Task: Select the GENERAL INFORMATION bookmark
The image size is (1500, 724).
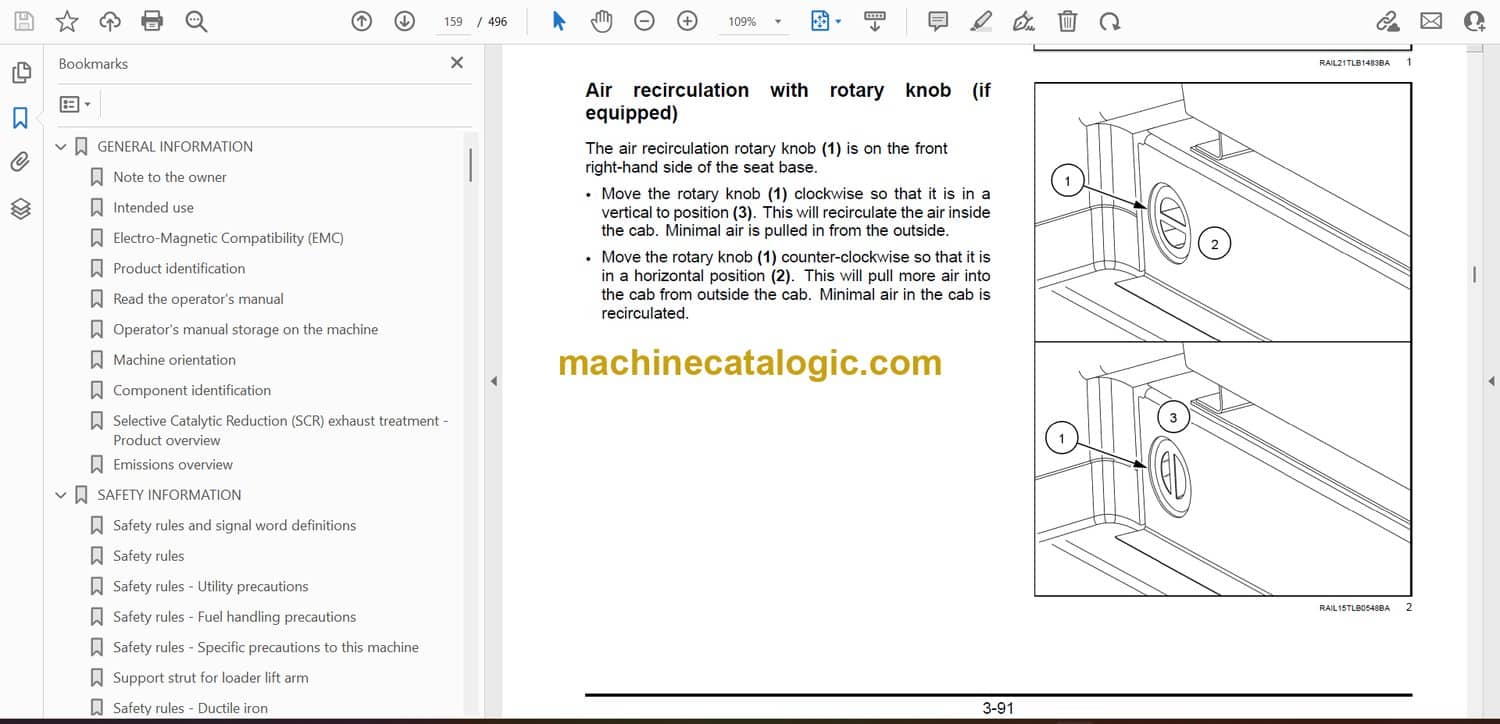Action: 175,147
